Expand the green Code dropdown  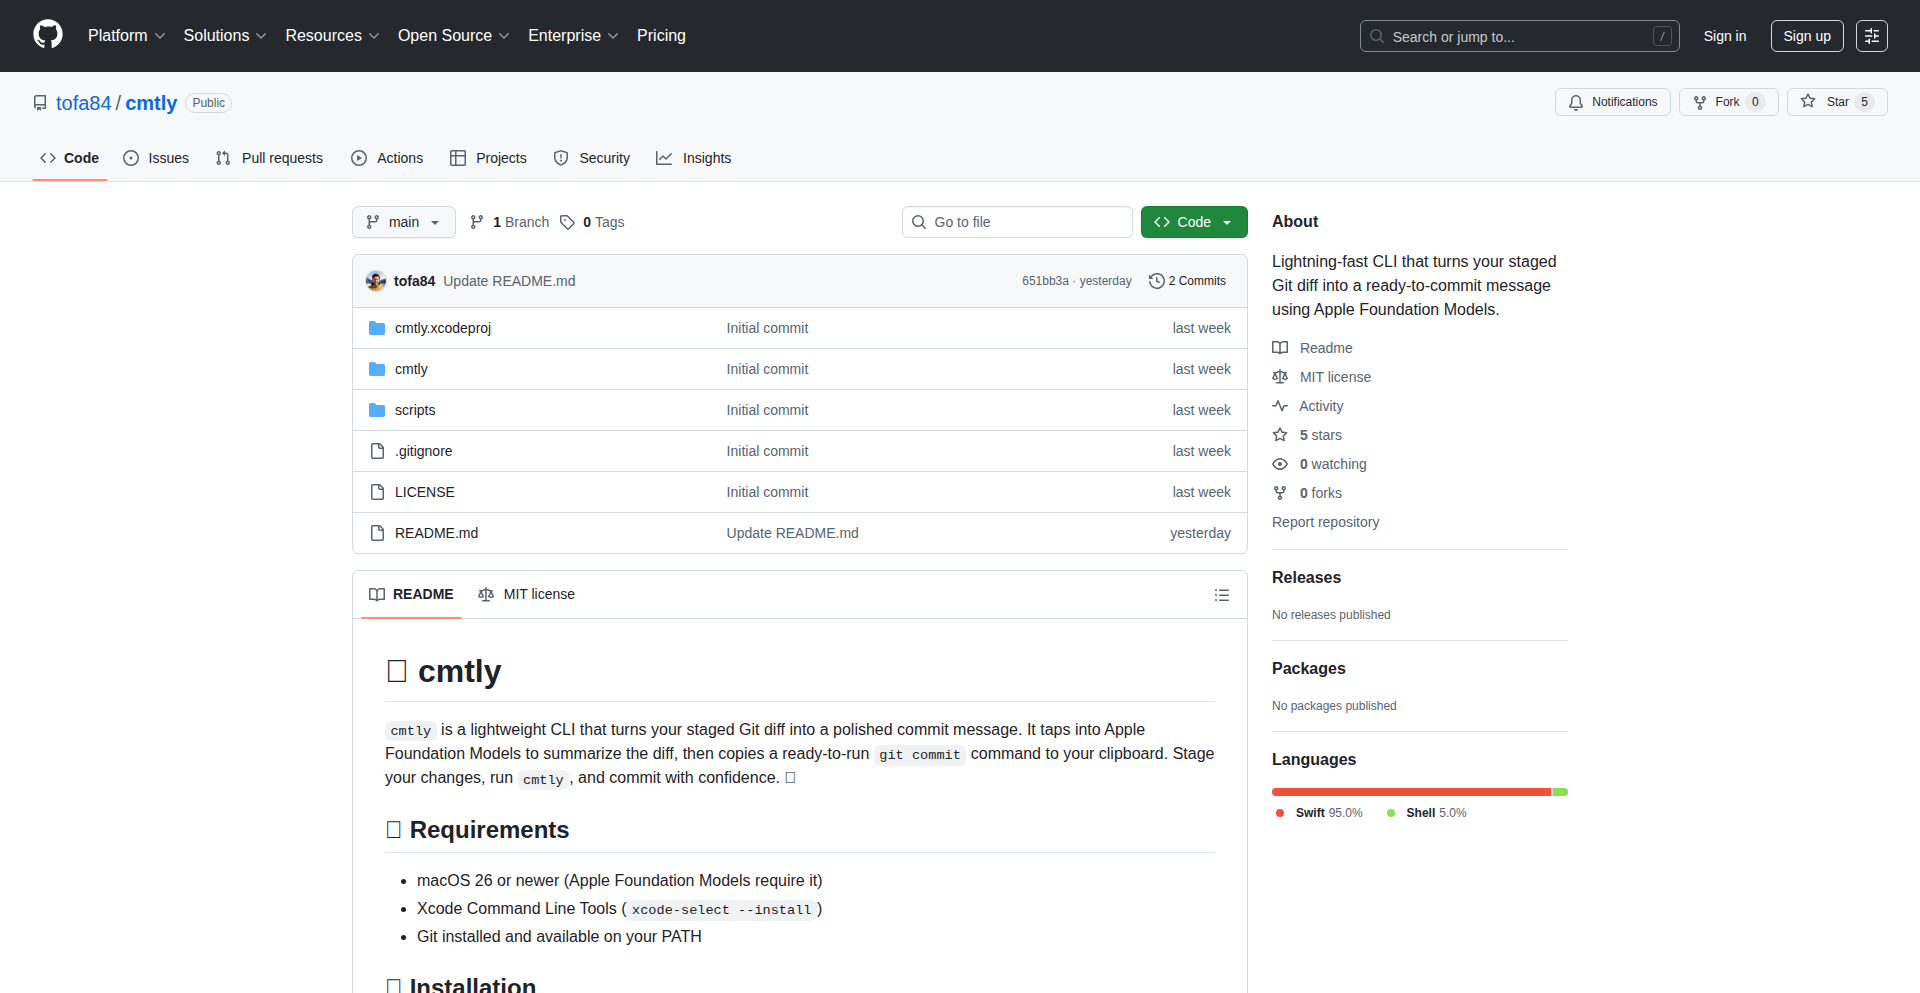tap(1193, 222)
